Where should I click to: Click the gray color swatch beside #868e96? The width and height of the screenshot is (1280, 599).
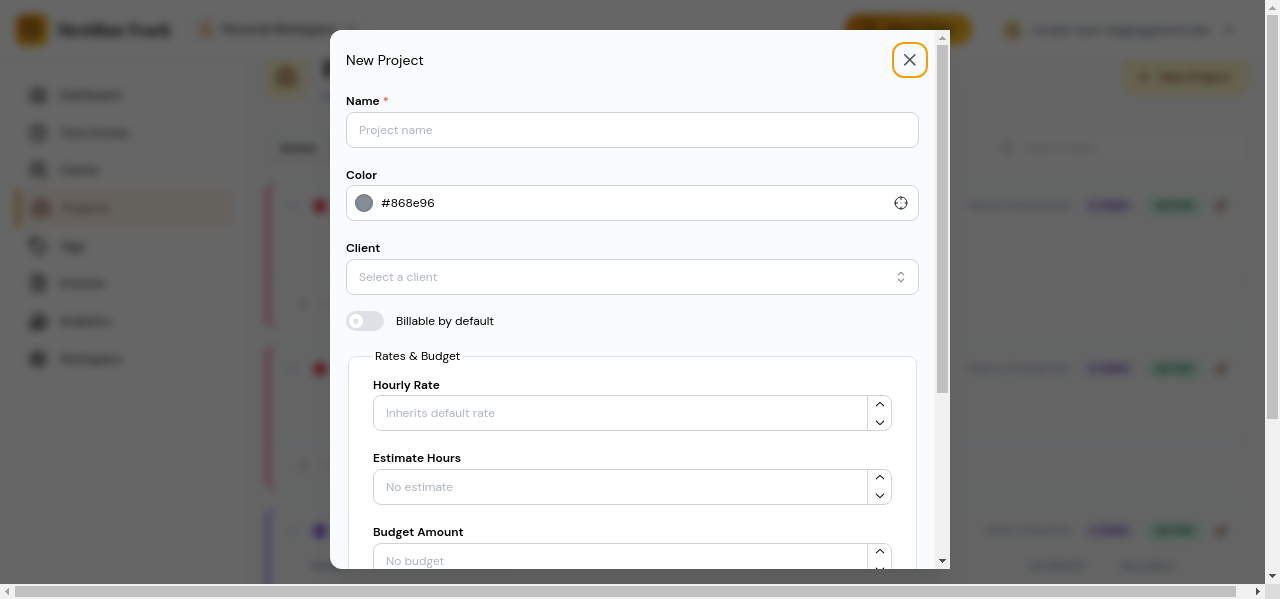click(x=364, y=203)
